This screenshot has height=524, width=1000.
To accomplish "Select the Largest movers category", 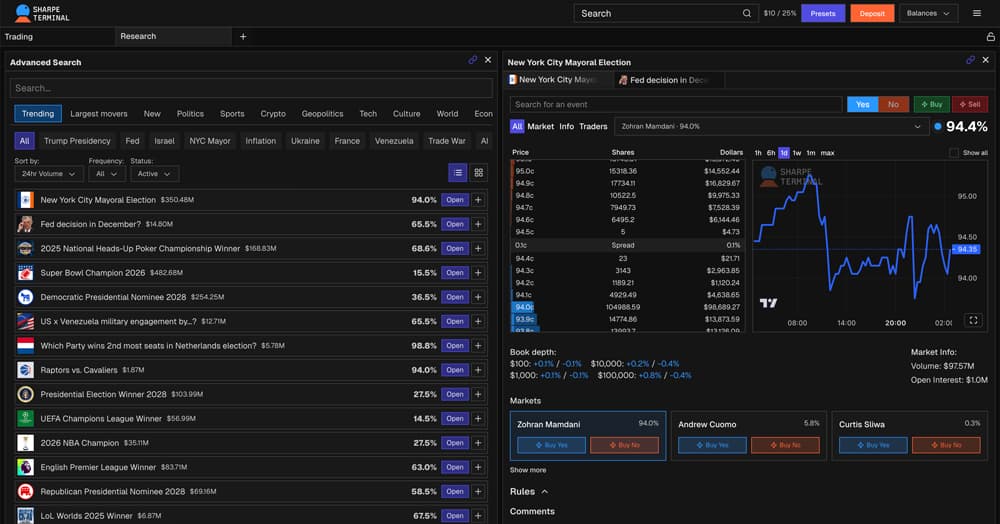I will point(99,114).
